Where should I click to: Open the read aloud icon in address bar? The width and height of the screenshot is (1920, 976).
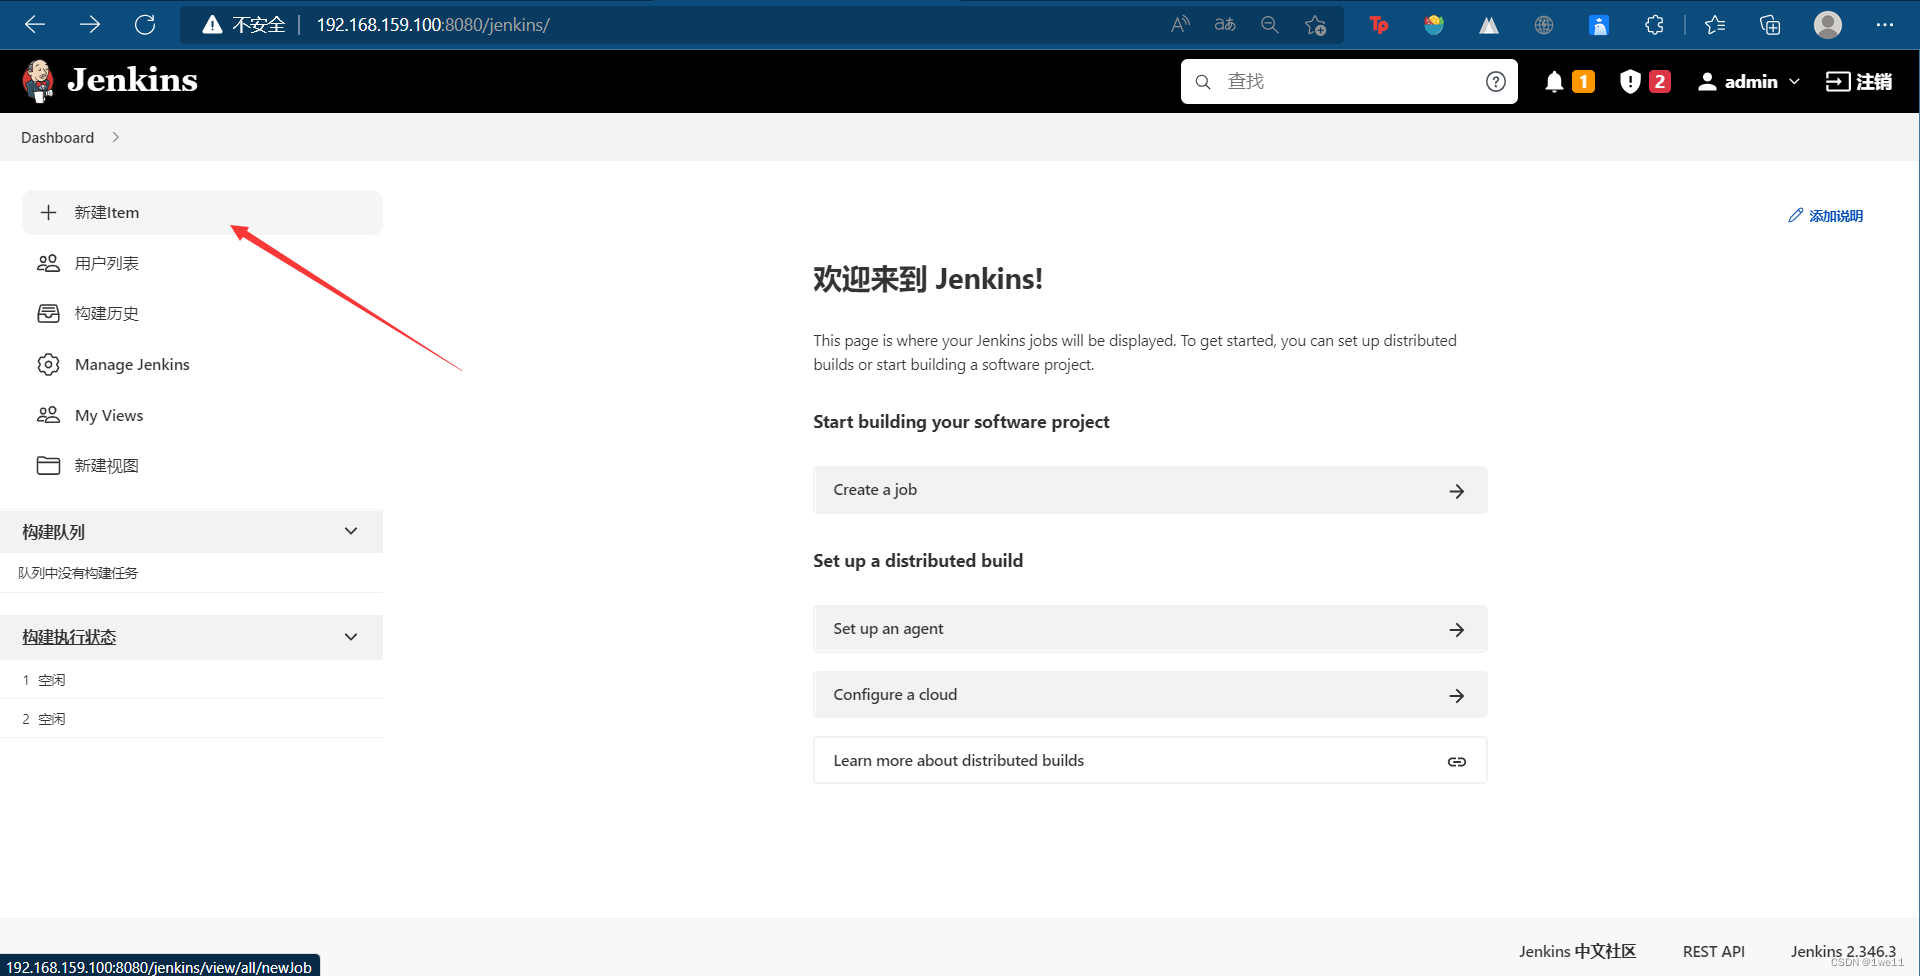(x=1180, y=25)
